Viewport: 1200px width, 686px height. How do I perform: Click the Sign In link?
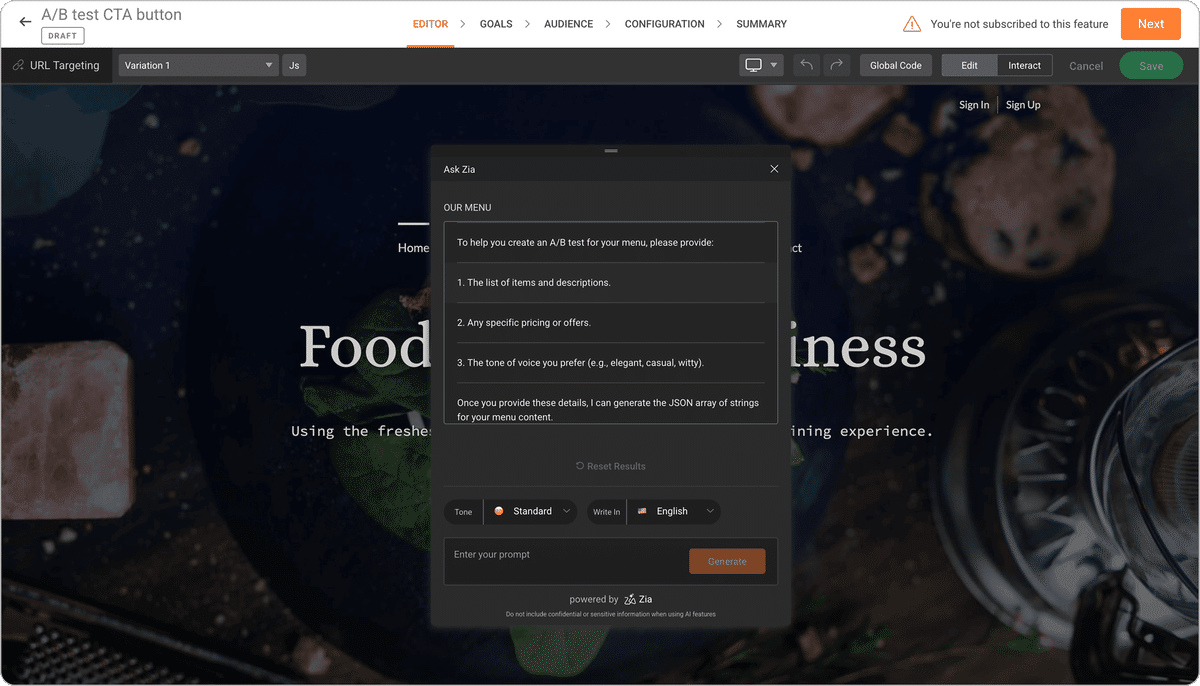click(974, 105)
